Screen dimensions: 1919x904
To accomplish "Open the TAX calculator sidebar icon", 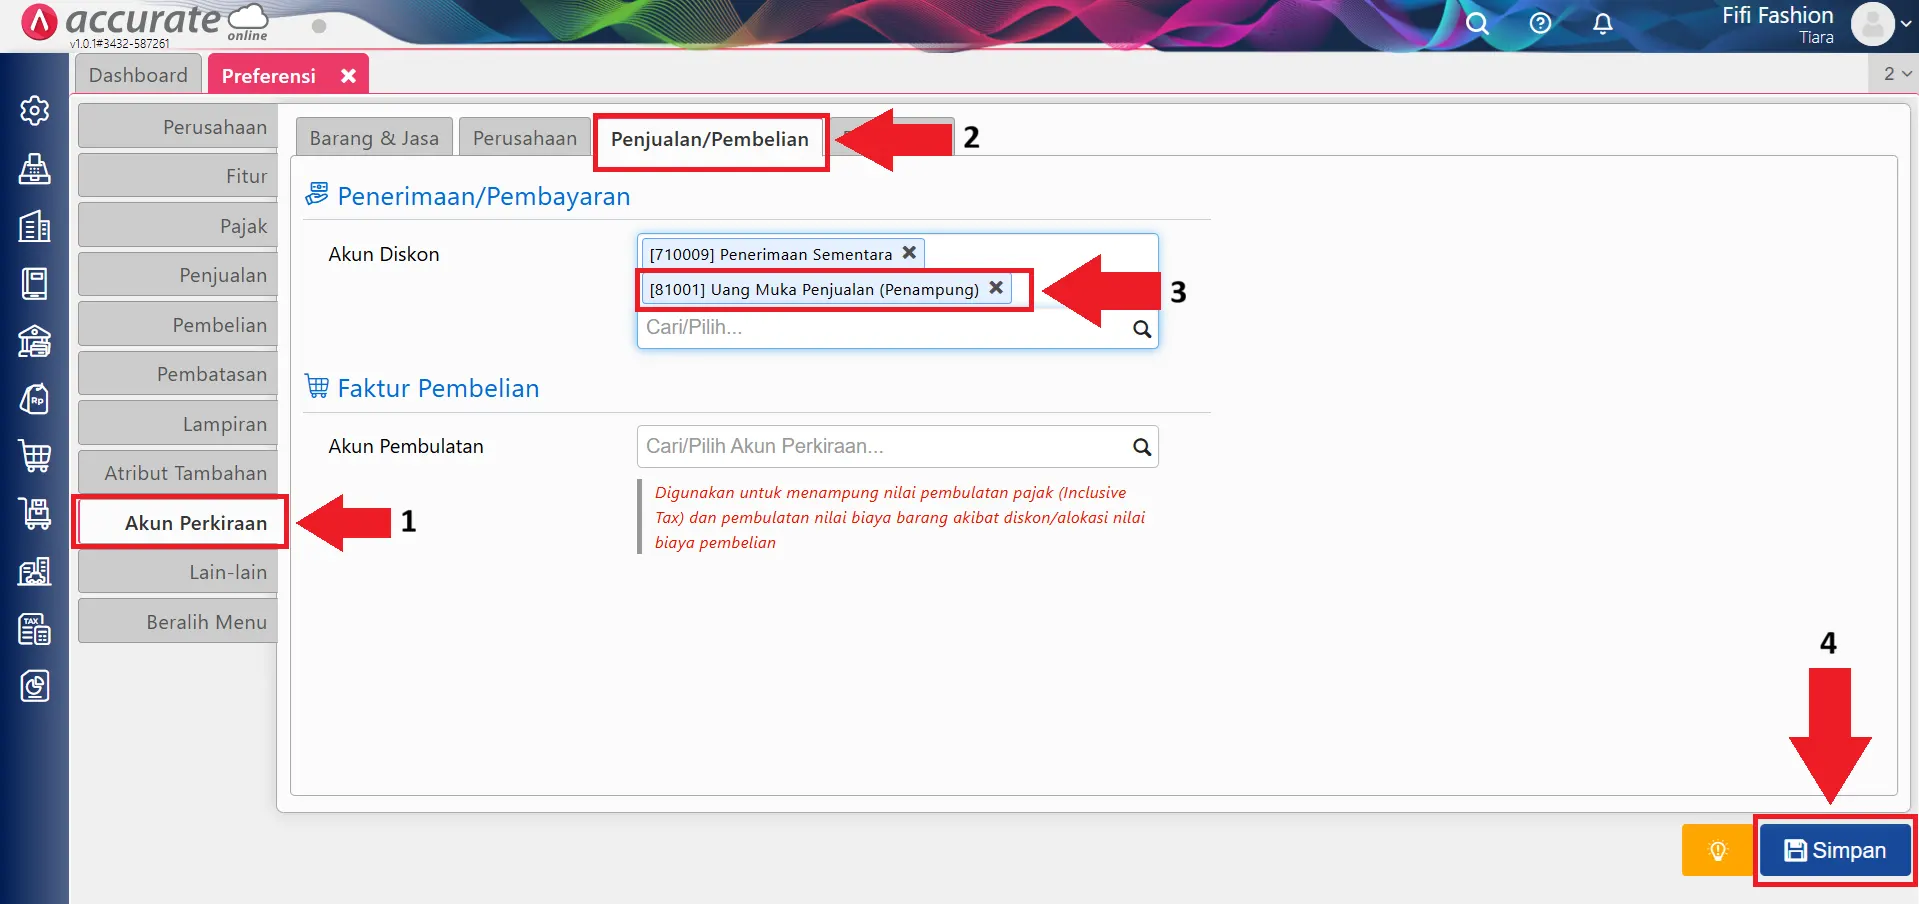I will coord(35,630).
